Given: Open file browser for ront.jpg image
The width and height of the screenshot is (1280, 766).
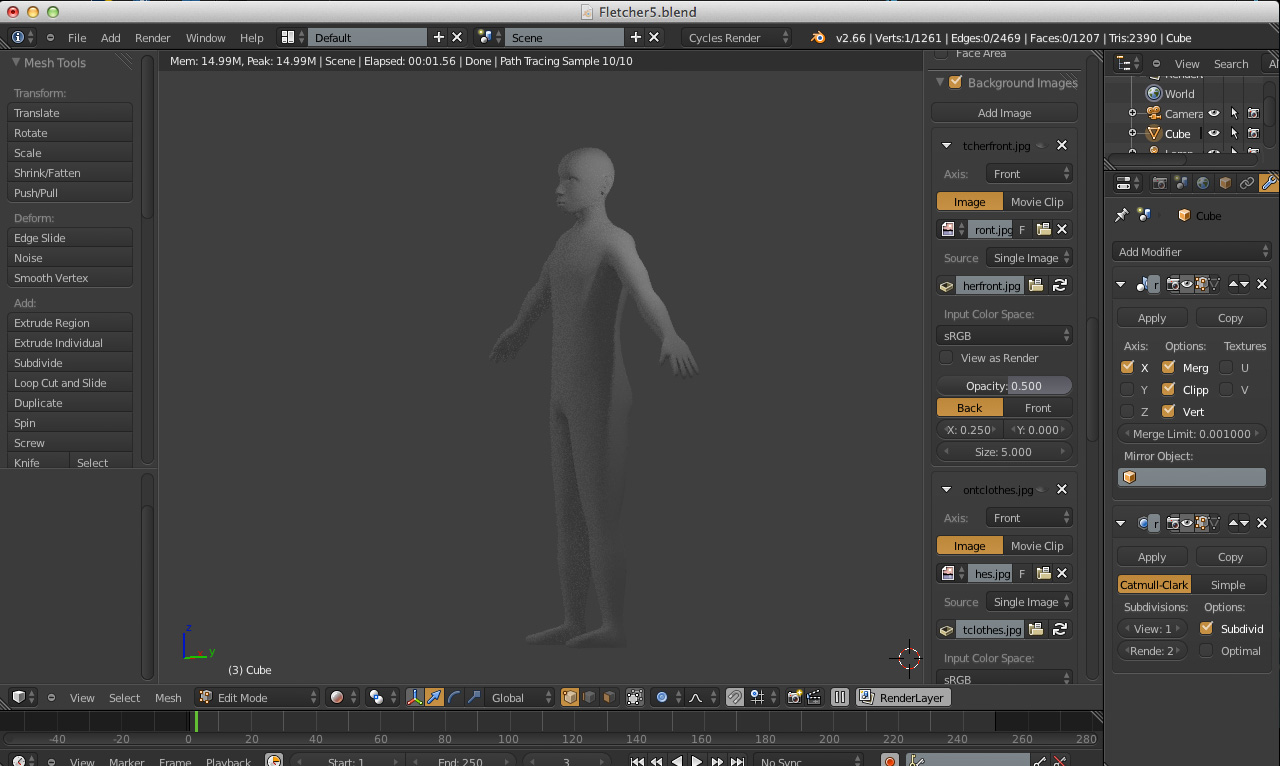Looking at the screenshot, I should [x=1044, y=229].
